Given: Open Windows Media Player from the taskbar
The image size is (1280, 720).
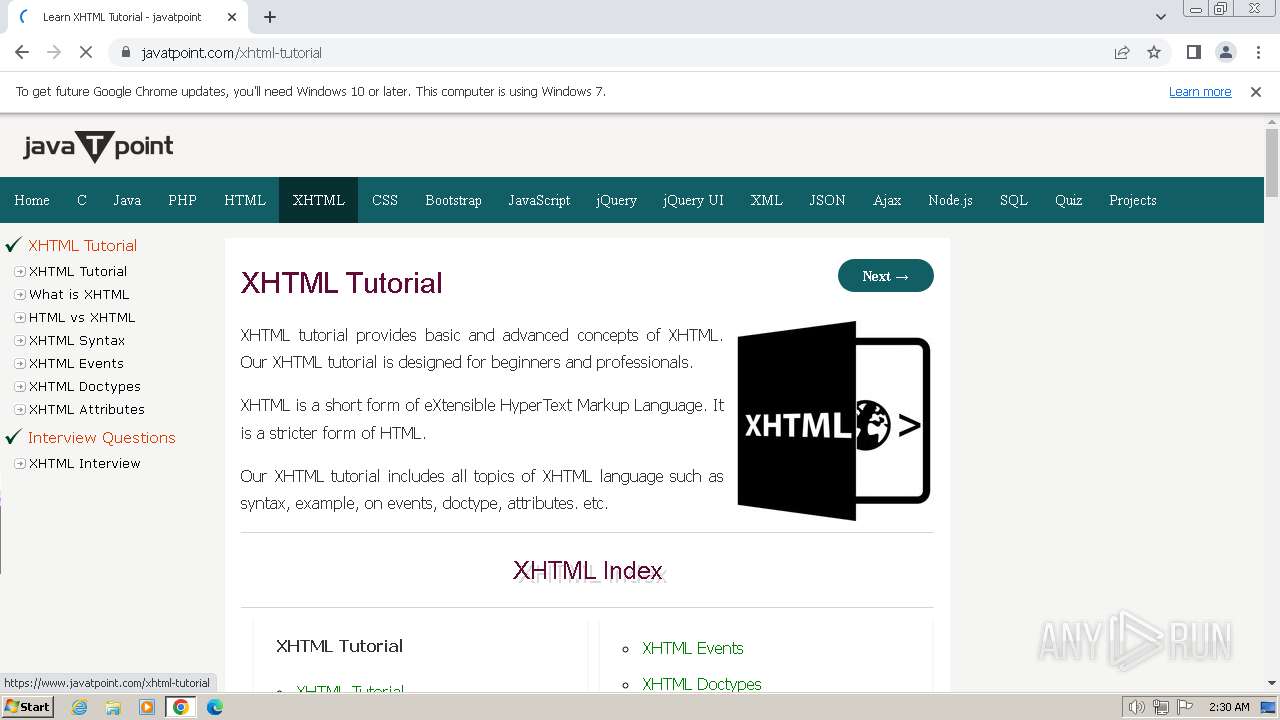Looking at the screenshot, I should [147, 707].
